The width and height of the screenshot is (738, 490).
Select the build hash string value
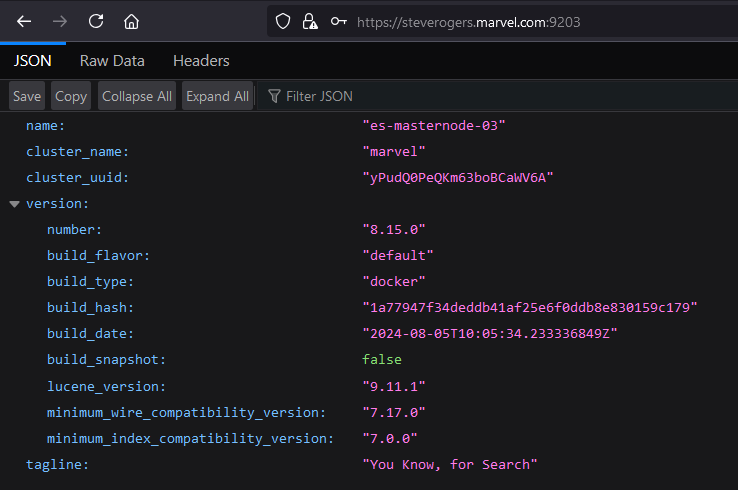pyautogui.click(x=529, y=307)
